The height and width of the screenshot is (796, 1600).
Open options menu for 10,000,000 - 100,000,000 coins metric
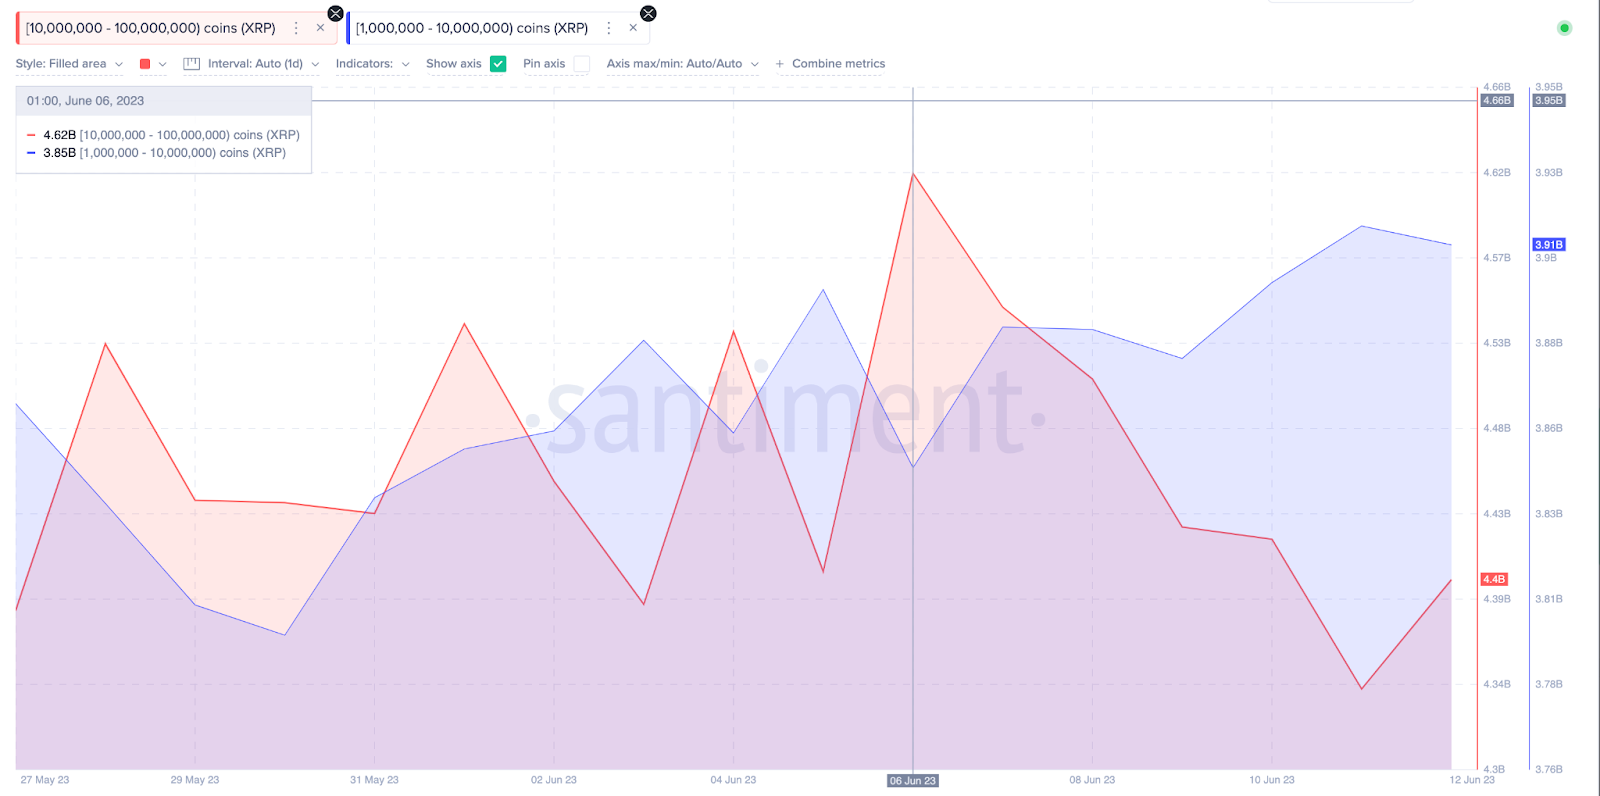296,28
